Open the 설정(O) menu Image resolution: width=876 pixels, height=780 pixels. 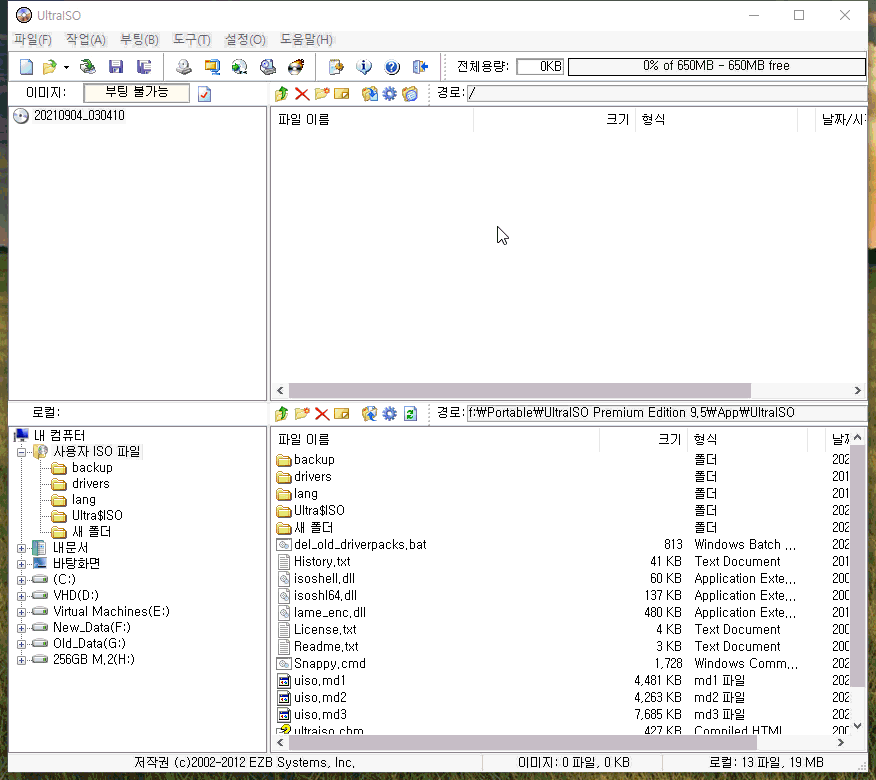click(245, 40)
